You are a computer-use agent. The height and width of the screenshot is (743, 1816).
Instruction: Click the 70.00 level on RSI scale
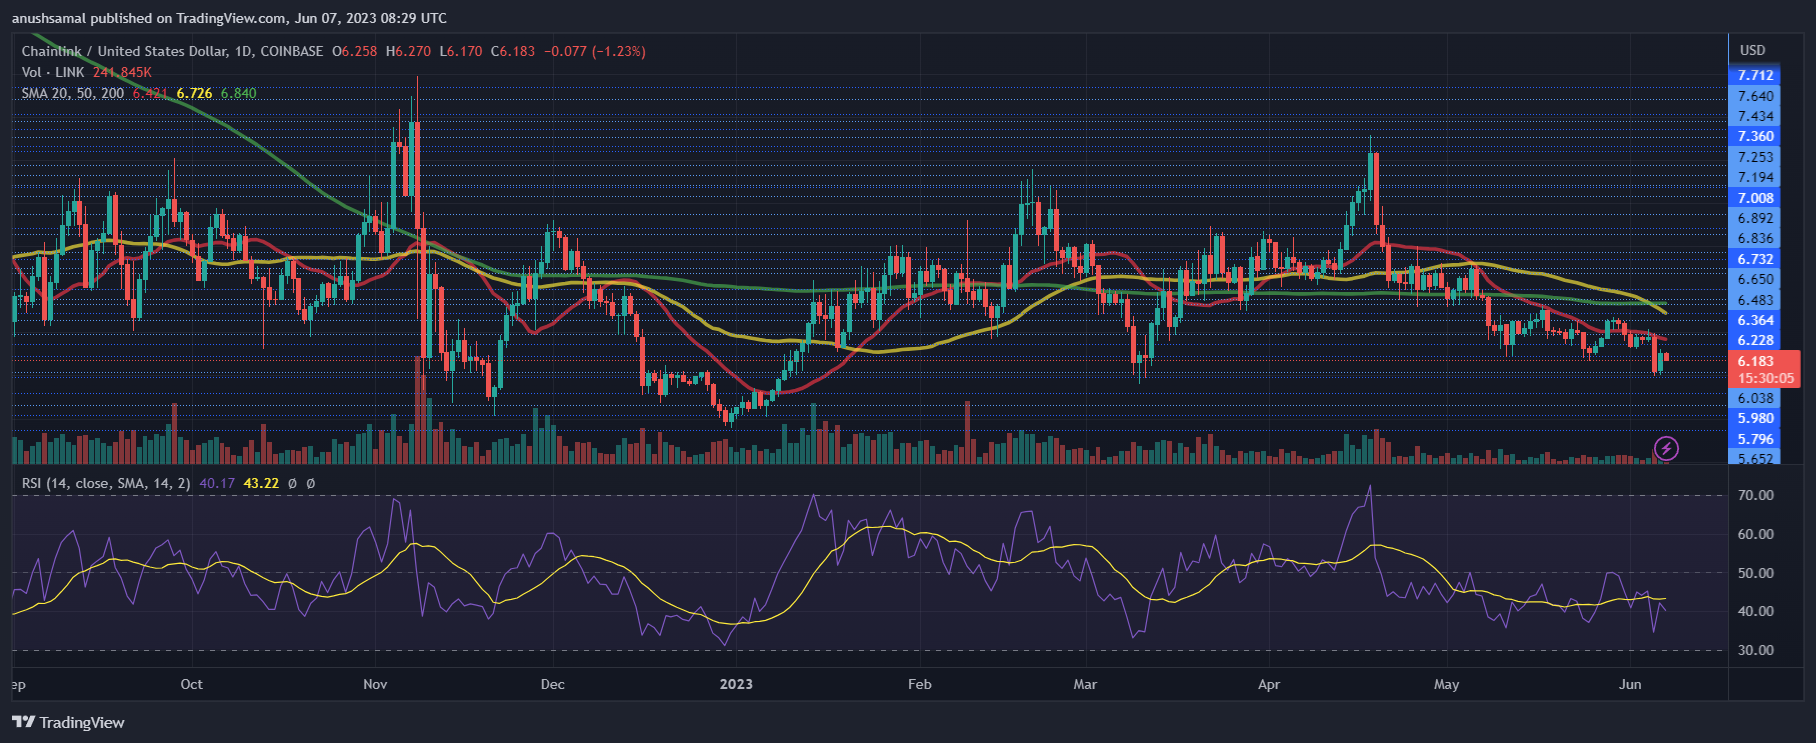point(1755,495)
